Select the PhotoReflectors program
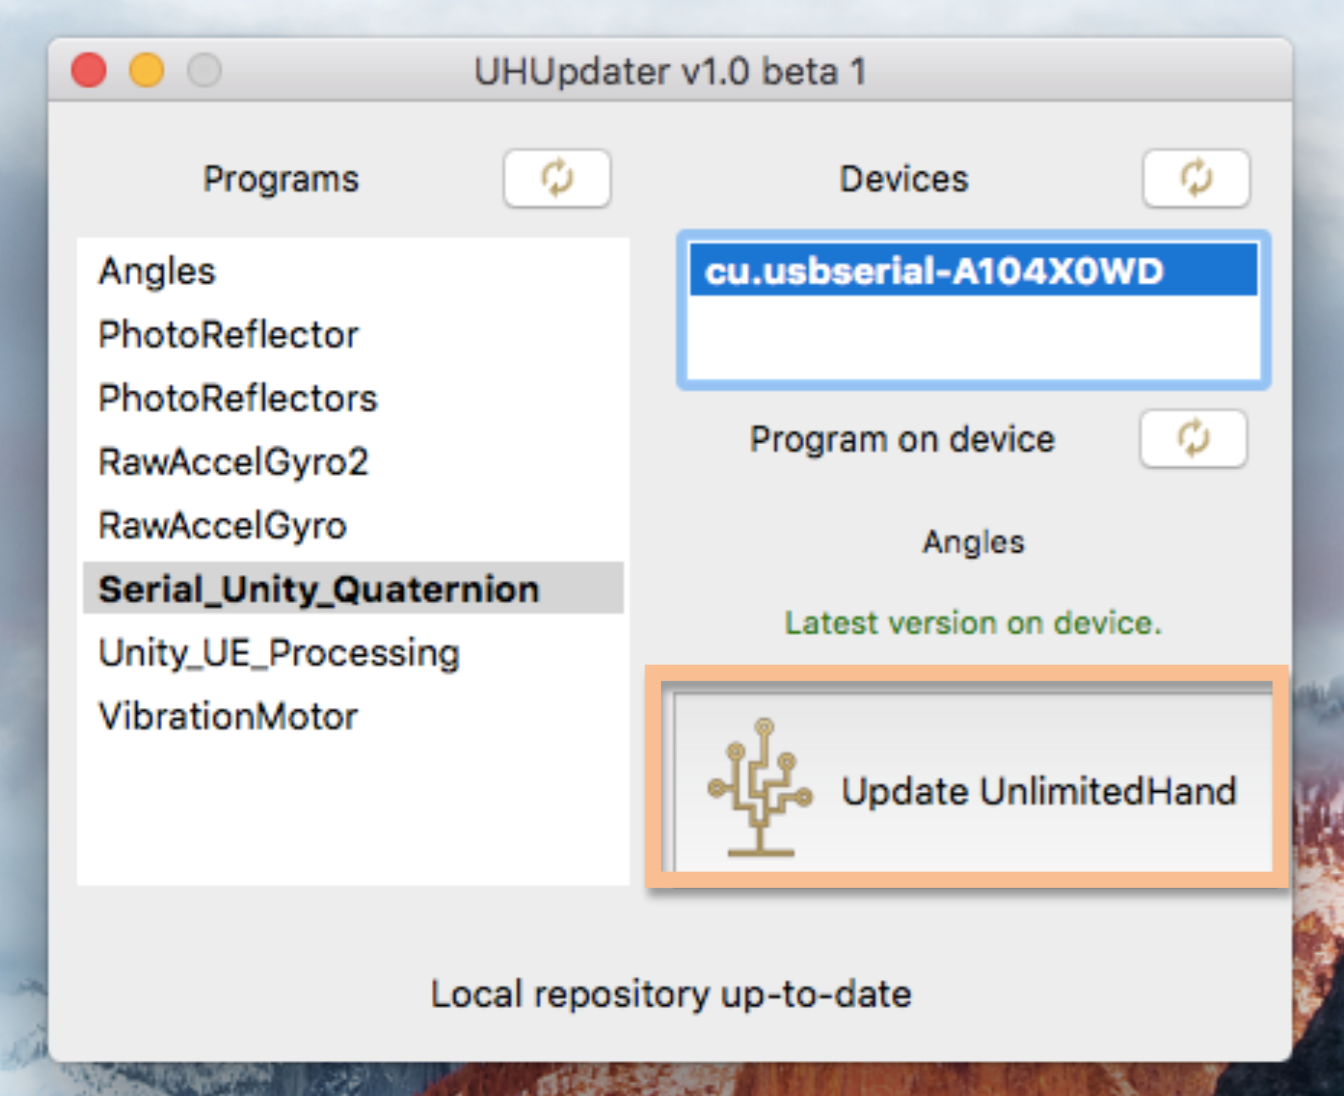The width and height of the screenshot is (1344, 1096). (x=353, y=398)
